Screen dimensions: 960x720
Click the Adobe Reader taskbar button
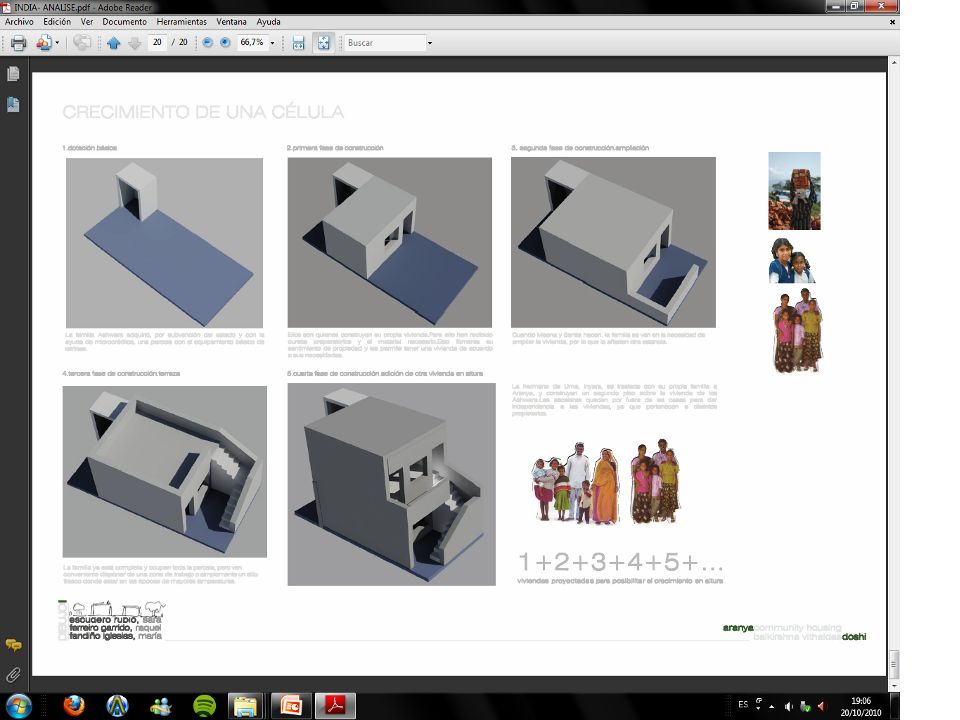point(335,706)
